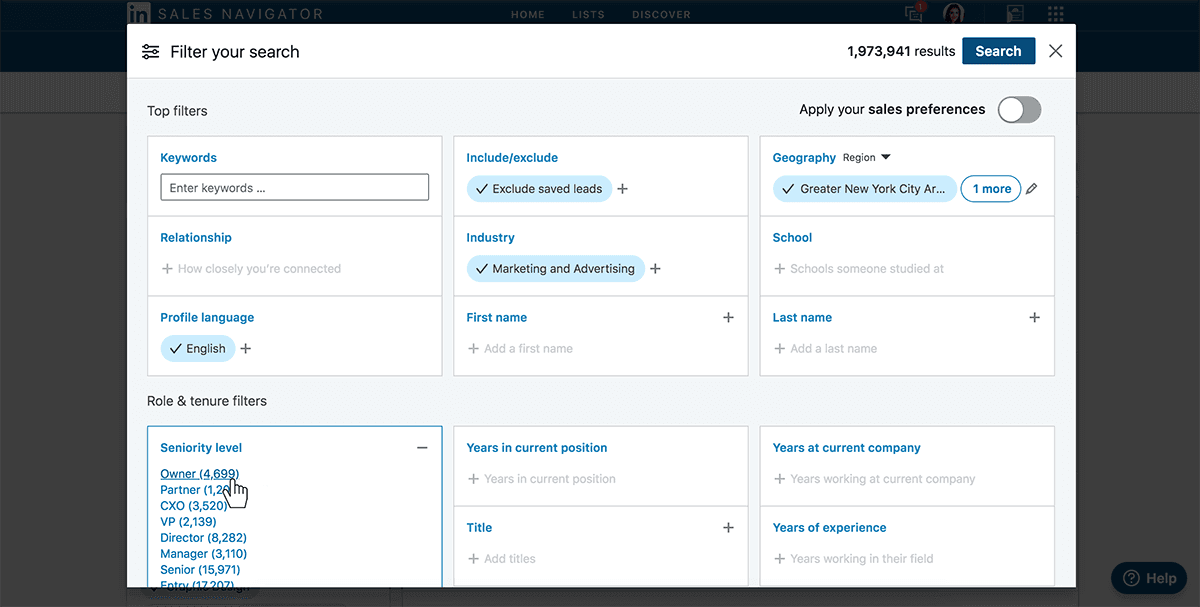The width and height of the screenshot is (1200, 607).
Task: Add another Include/exclude filter with plus
Action: pos(622,188)
